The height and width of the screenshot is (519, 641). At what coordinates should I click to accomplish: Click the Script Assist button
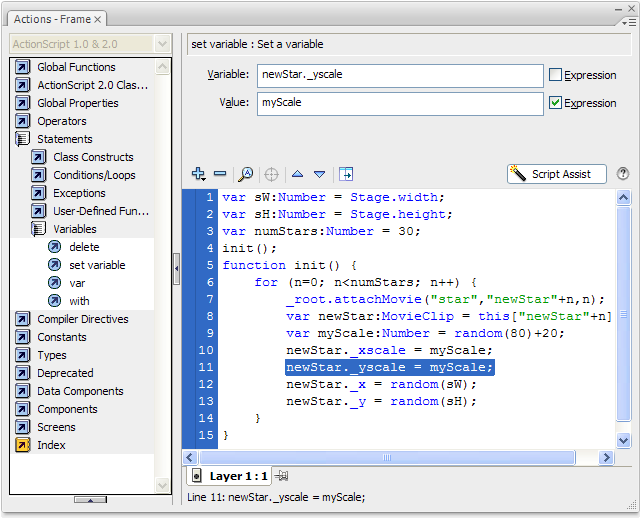tap(557, 174)
